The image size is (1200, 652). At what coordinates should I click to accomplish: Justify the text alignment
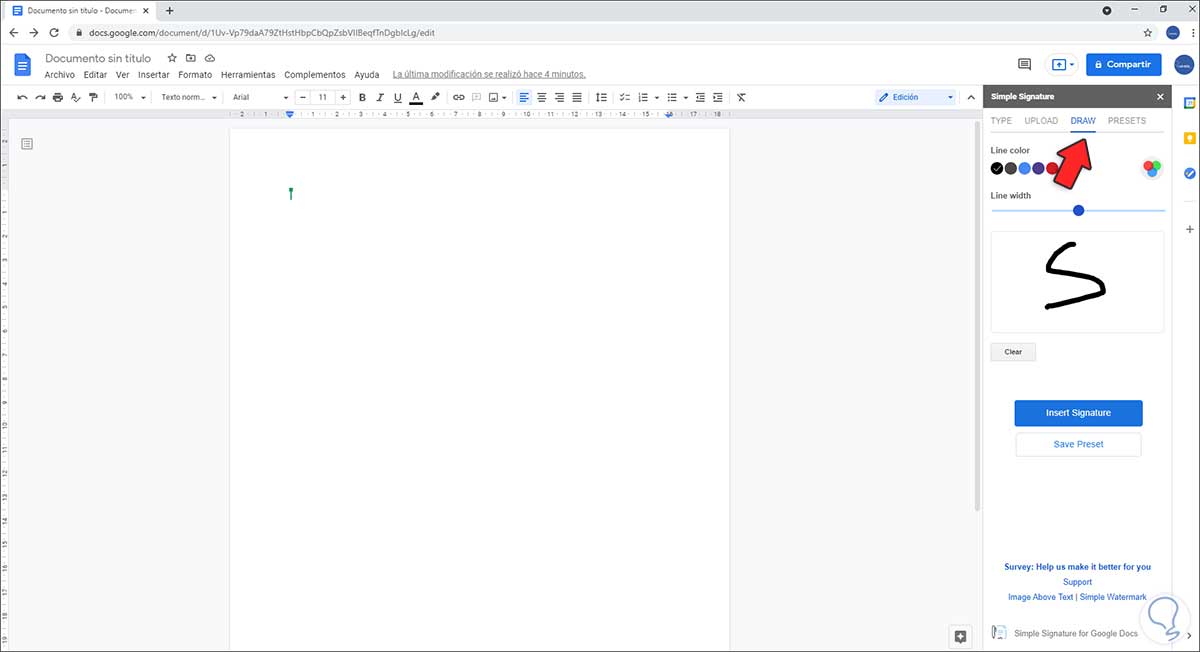(x=577, y=97)
